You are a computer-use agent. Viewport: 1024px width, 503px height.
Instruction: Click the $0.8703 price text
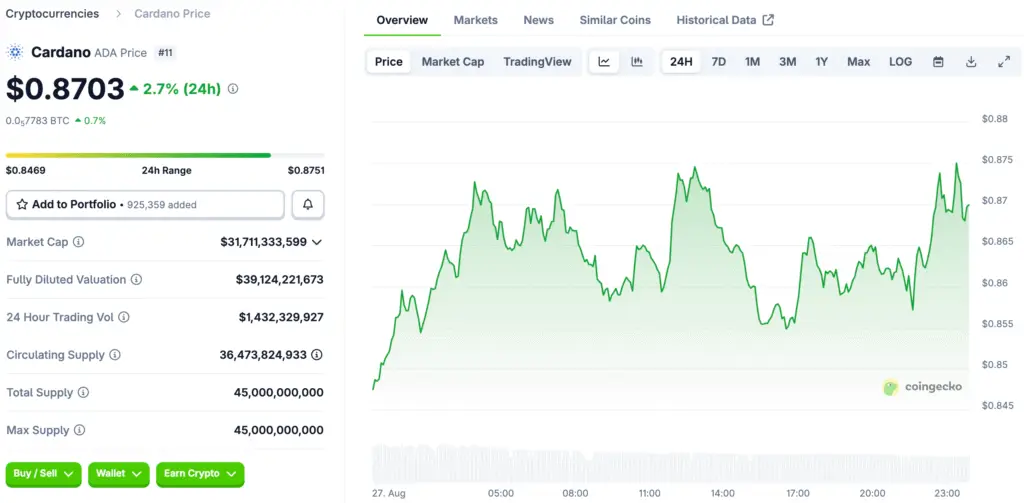point(65,89)
